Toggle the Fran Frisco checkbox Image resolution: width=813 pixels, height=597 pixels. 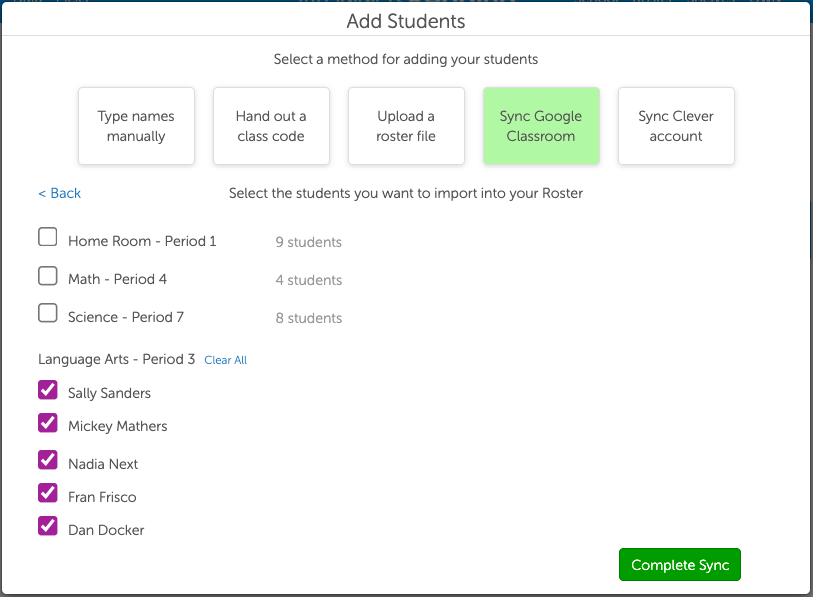tap(47, 492)
